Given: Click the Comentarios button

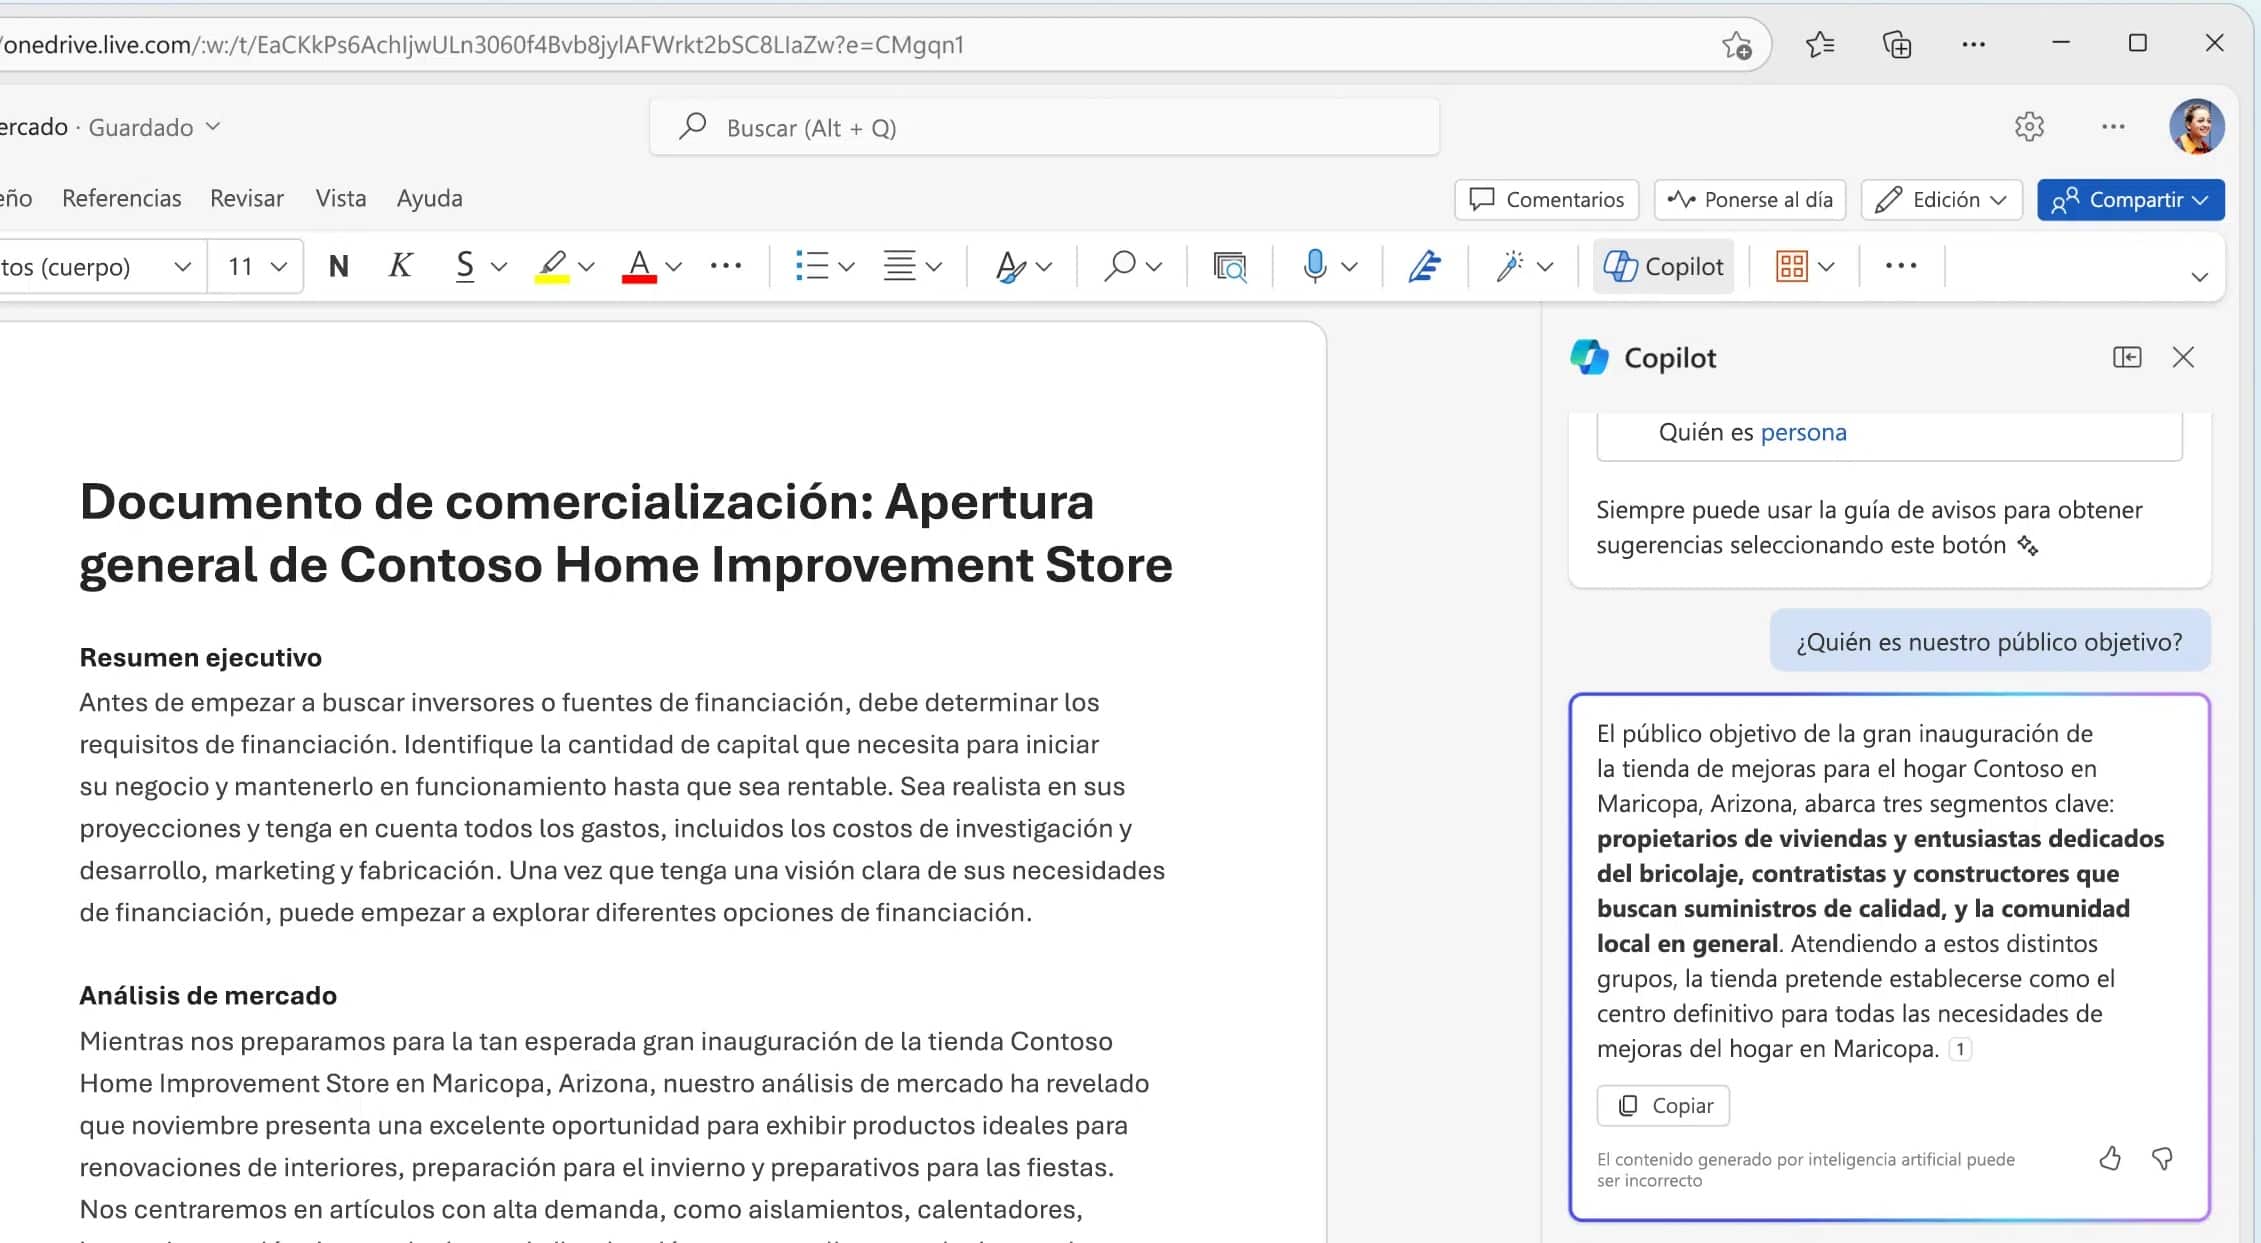Looking at the screenshot, I should click(x=1546, y=200).
